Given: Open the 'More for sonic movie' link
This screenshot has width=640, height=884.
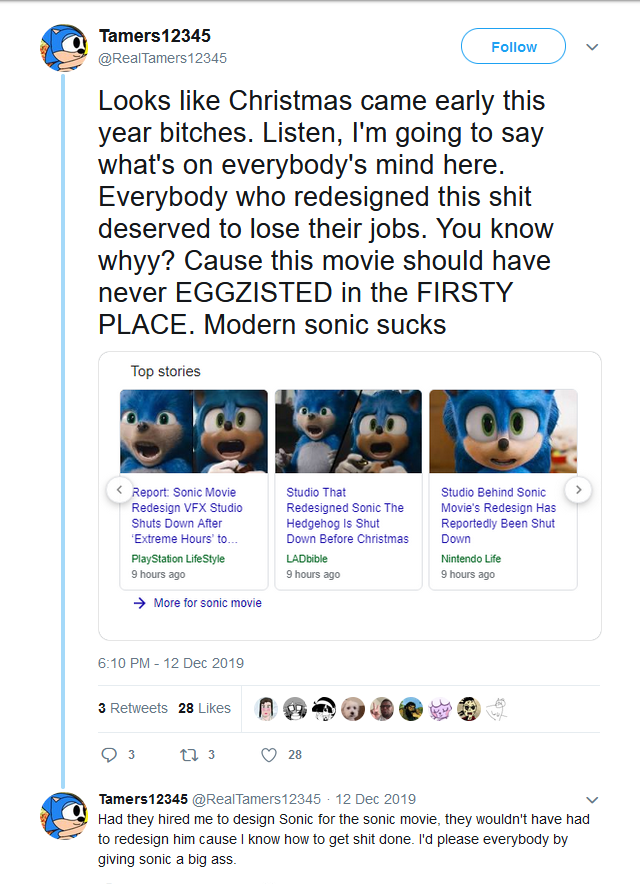Looking at the screenshot, I should point(207,603).
